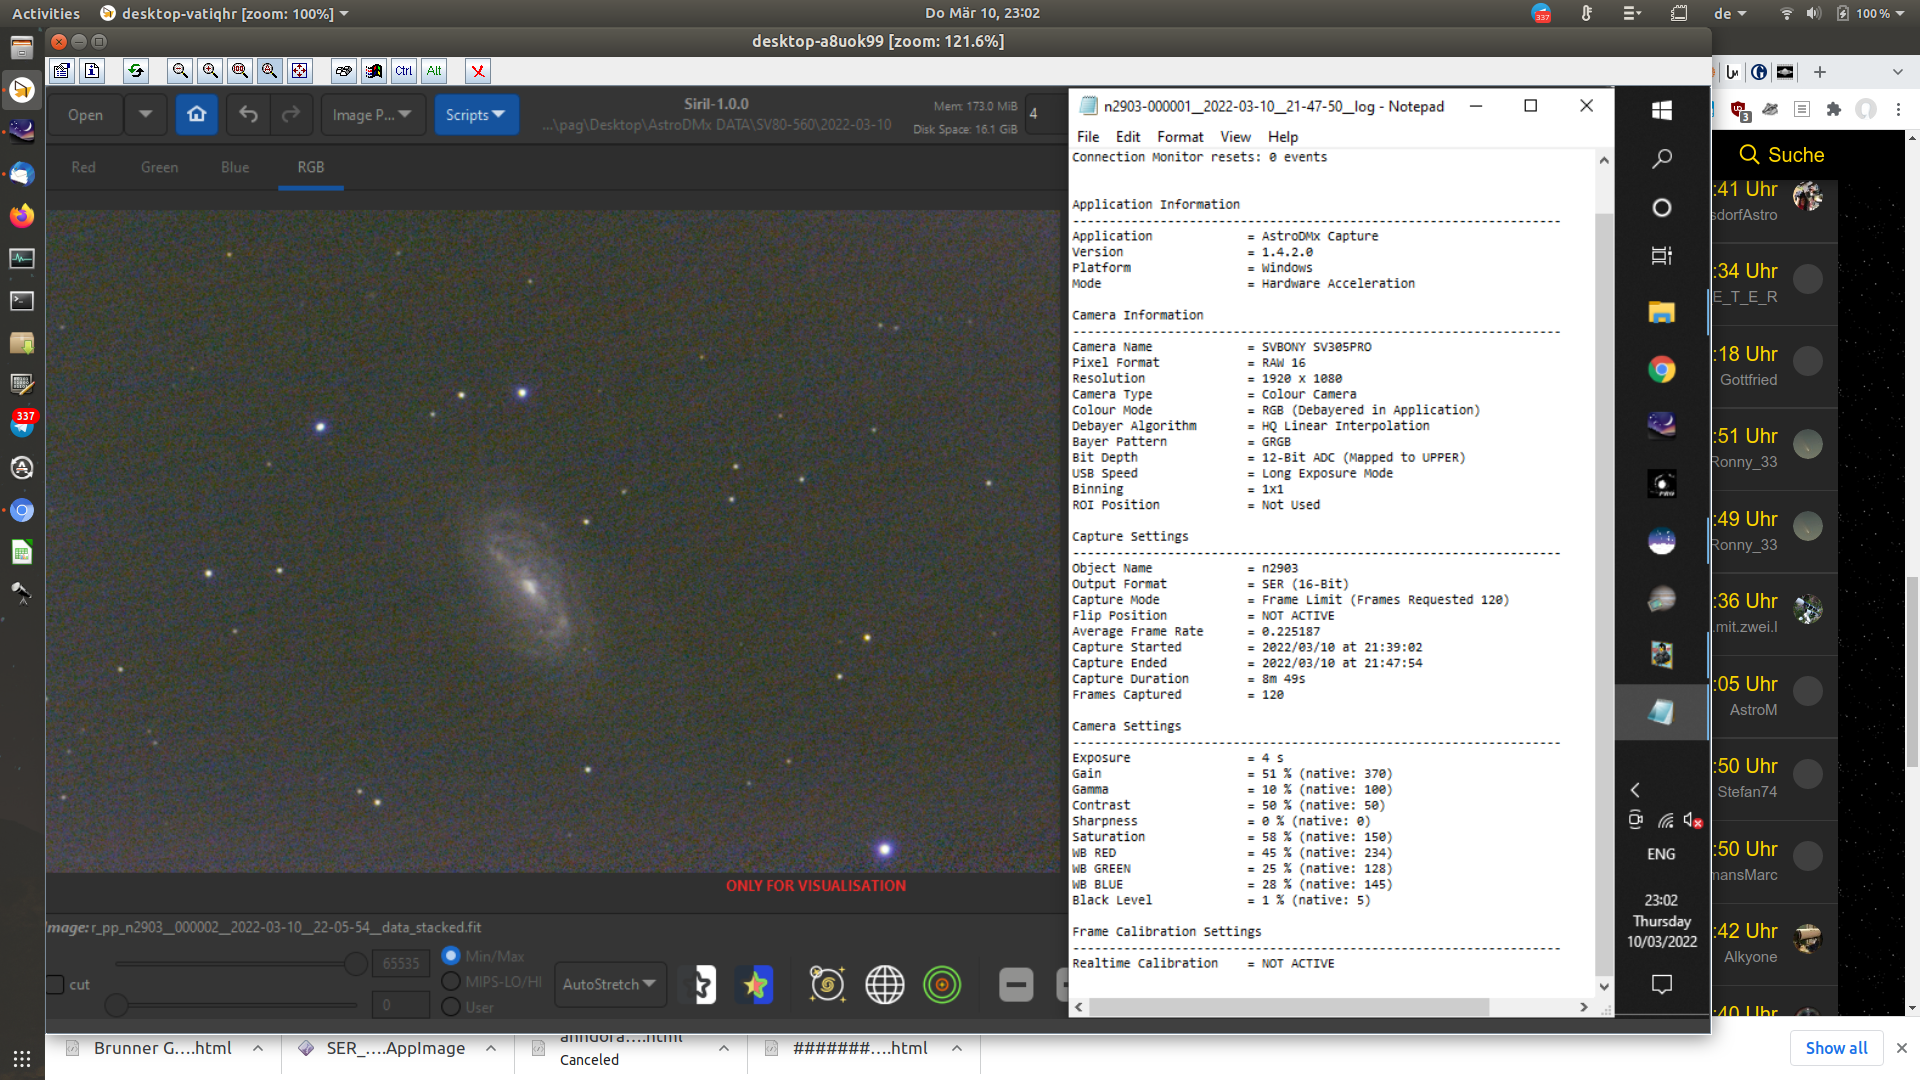
Task: Launch Chrome from the Windows taskbar
Action: tap(1662, 370)
